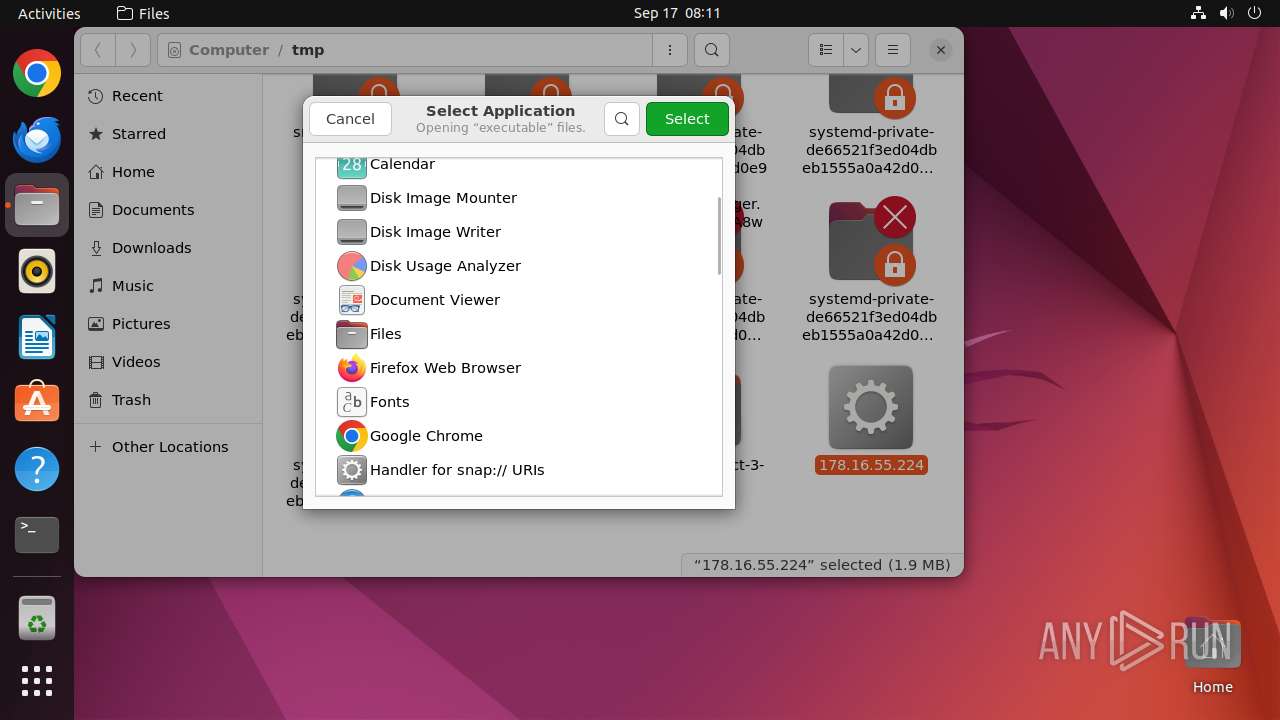Select Disk Image Mounter text entry

tap(443, 198)
